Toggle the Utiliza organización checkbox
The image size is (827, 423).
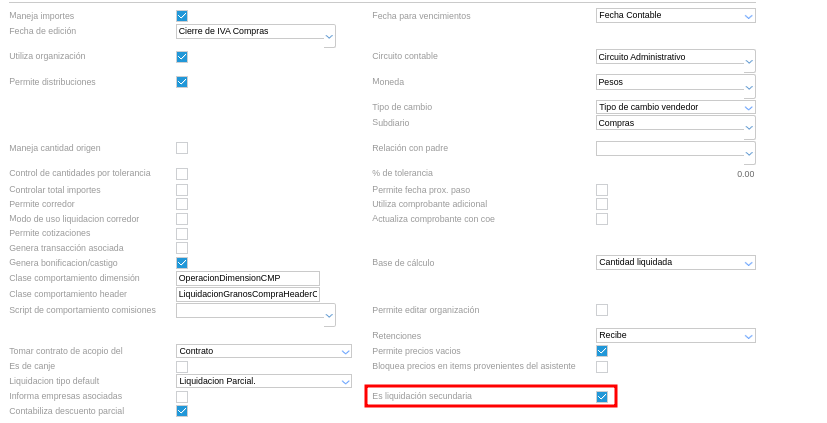tap(182, 57)
